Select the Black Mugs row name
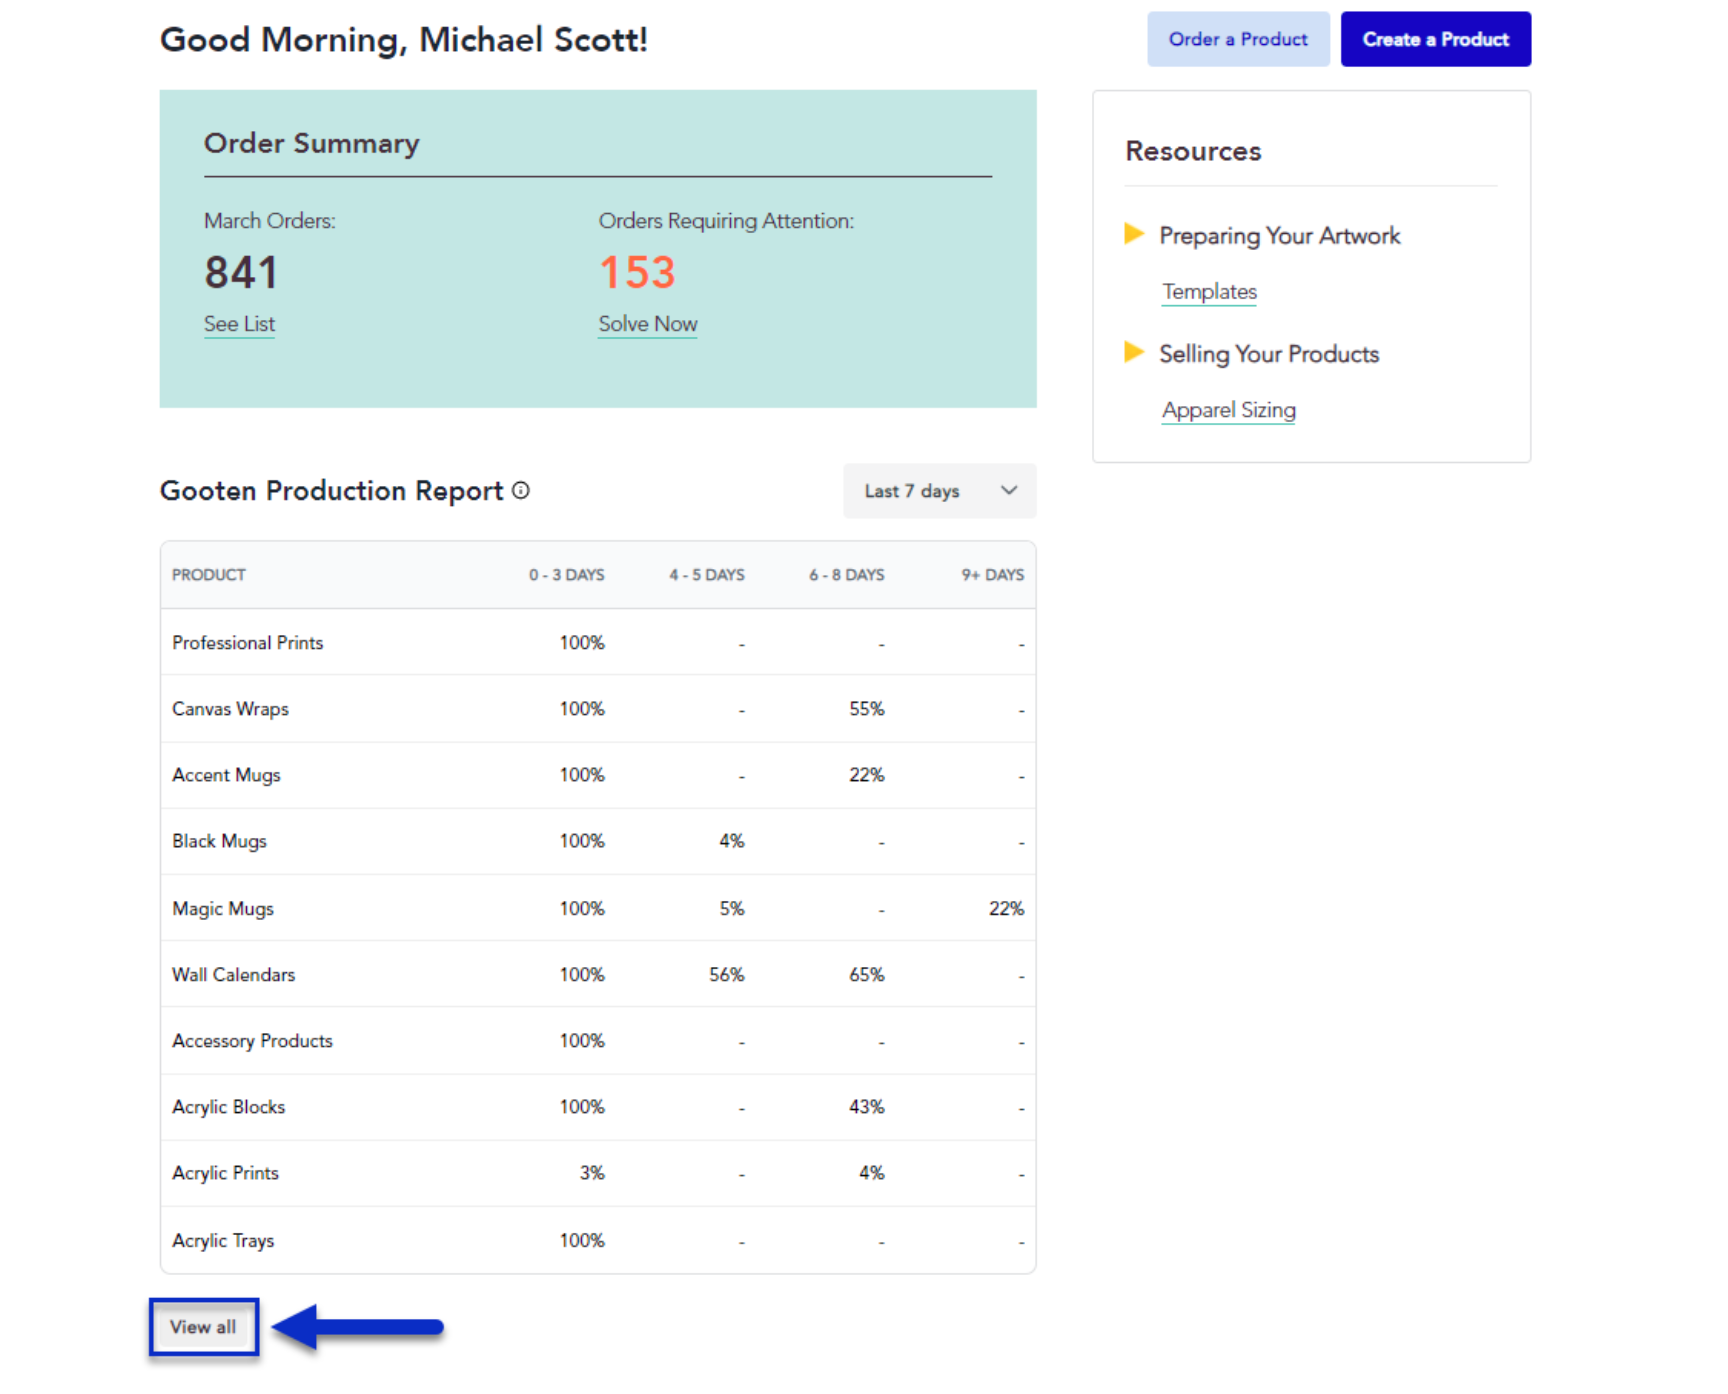The width and height of the screenshot is (1728, 1394). click(x=219, y=841)
